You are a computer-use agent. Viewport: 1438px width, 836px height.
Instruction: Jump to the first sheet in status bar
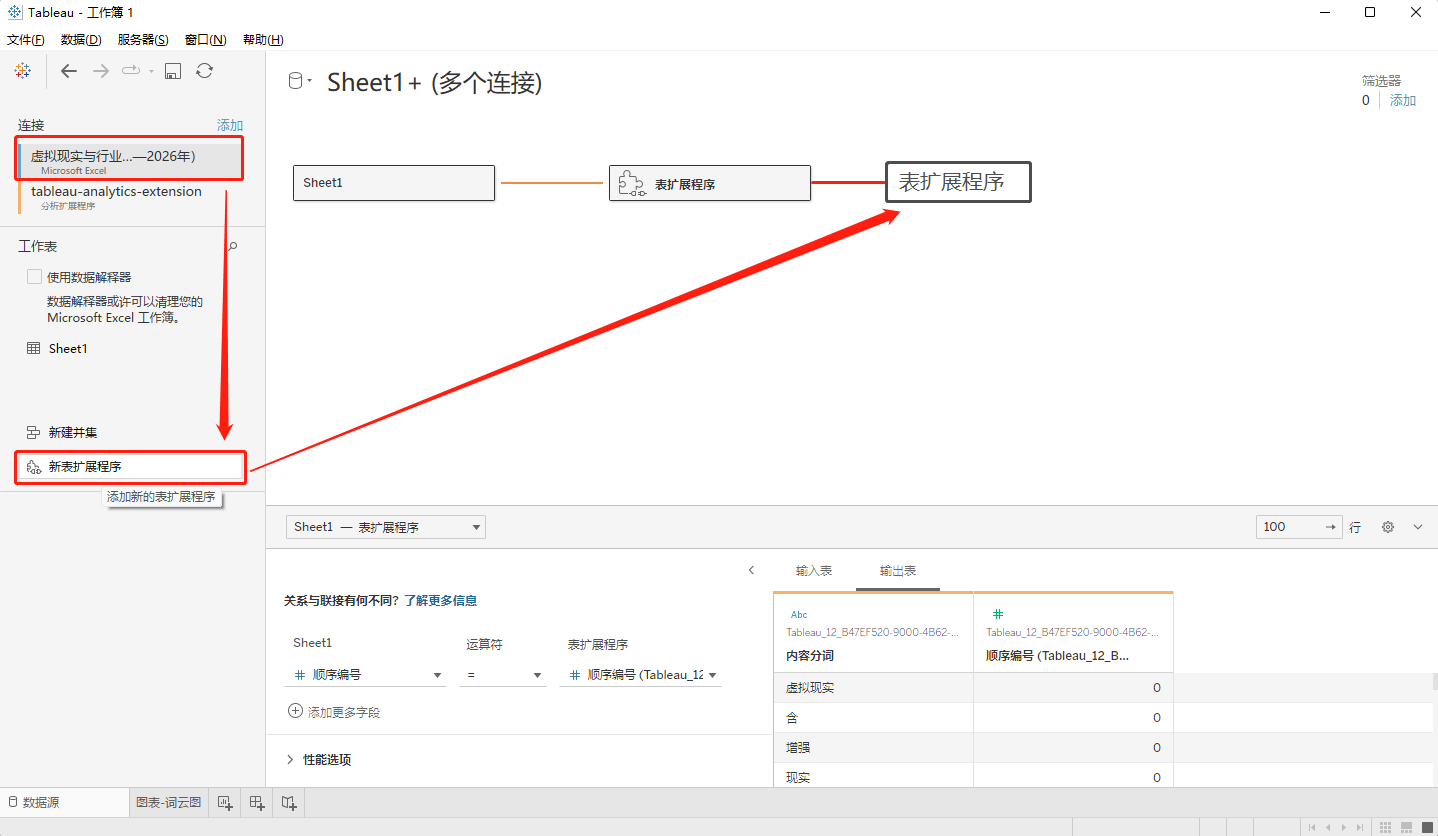(x=1313, y=827)
